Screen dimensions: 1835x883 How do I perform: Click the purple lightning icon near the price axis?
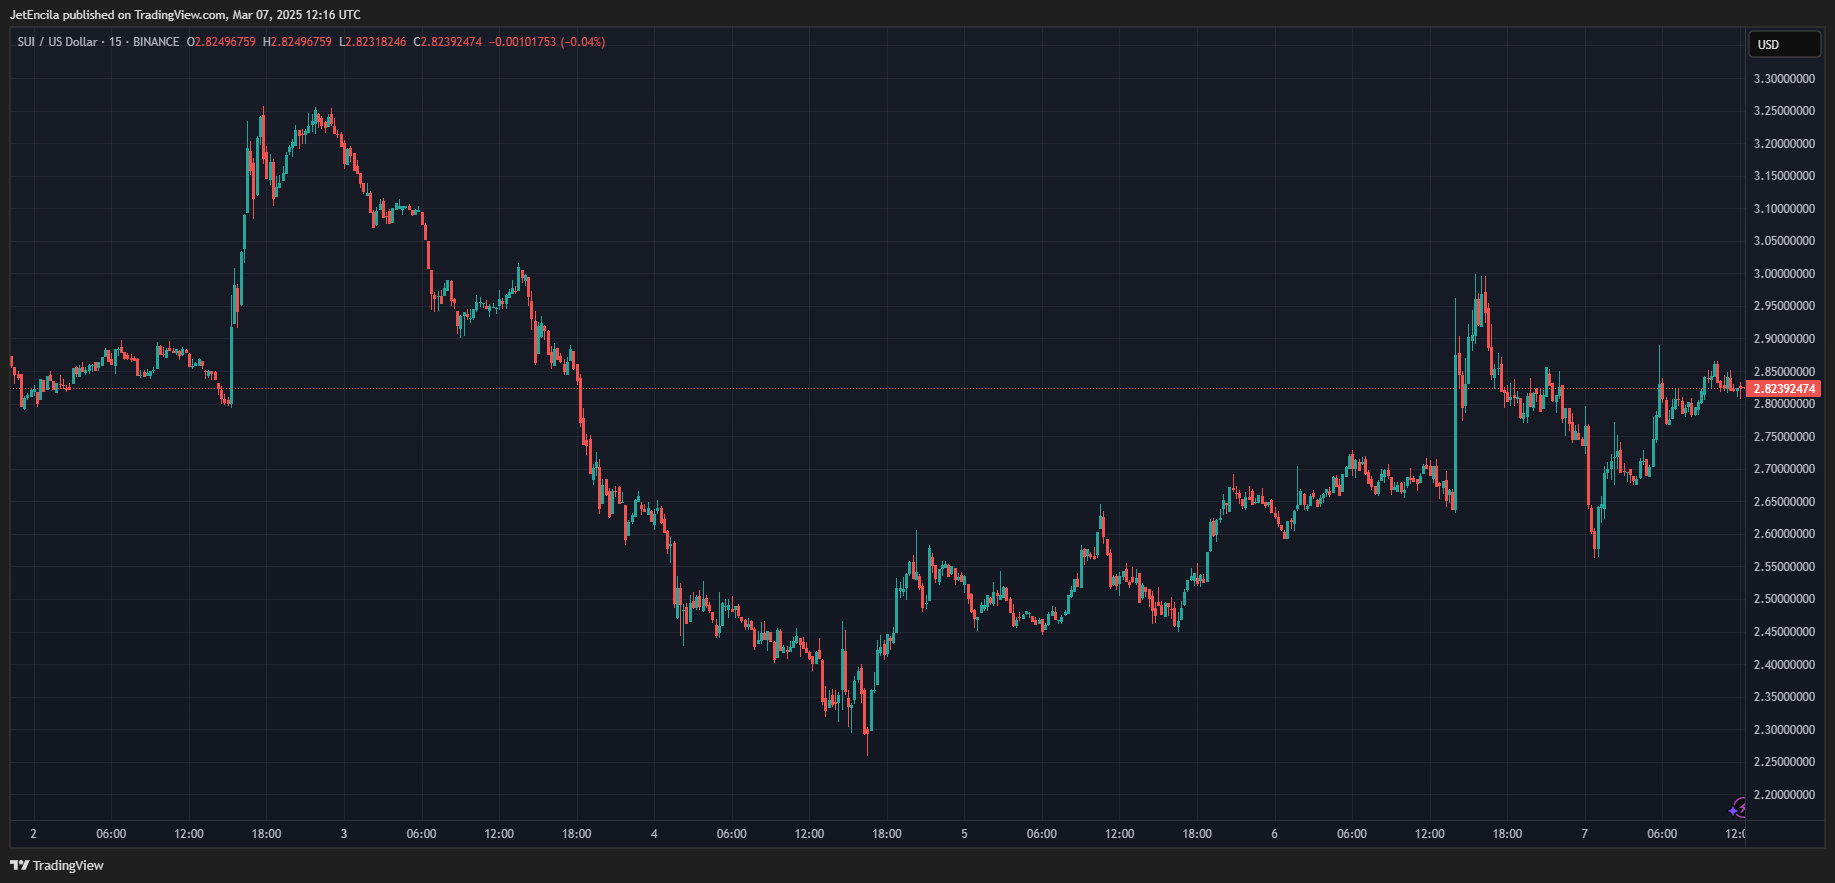point(1738,808)
